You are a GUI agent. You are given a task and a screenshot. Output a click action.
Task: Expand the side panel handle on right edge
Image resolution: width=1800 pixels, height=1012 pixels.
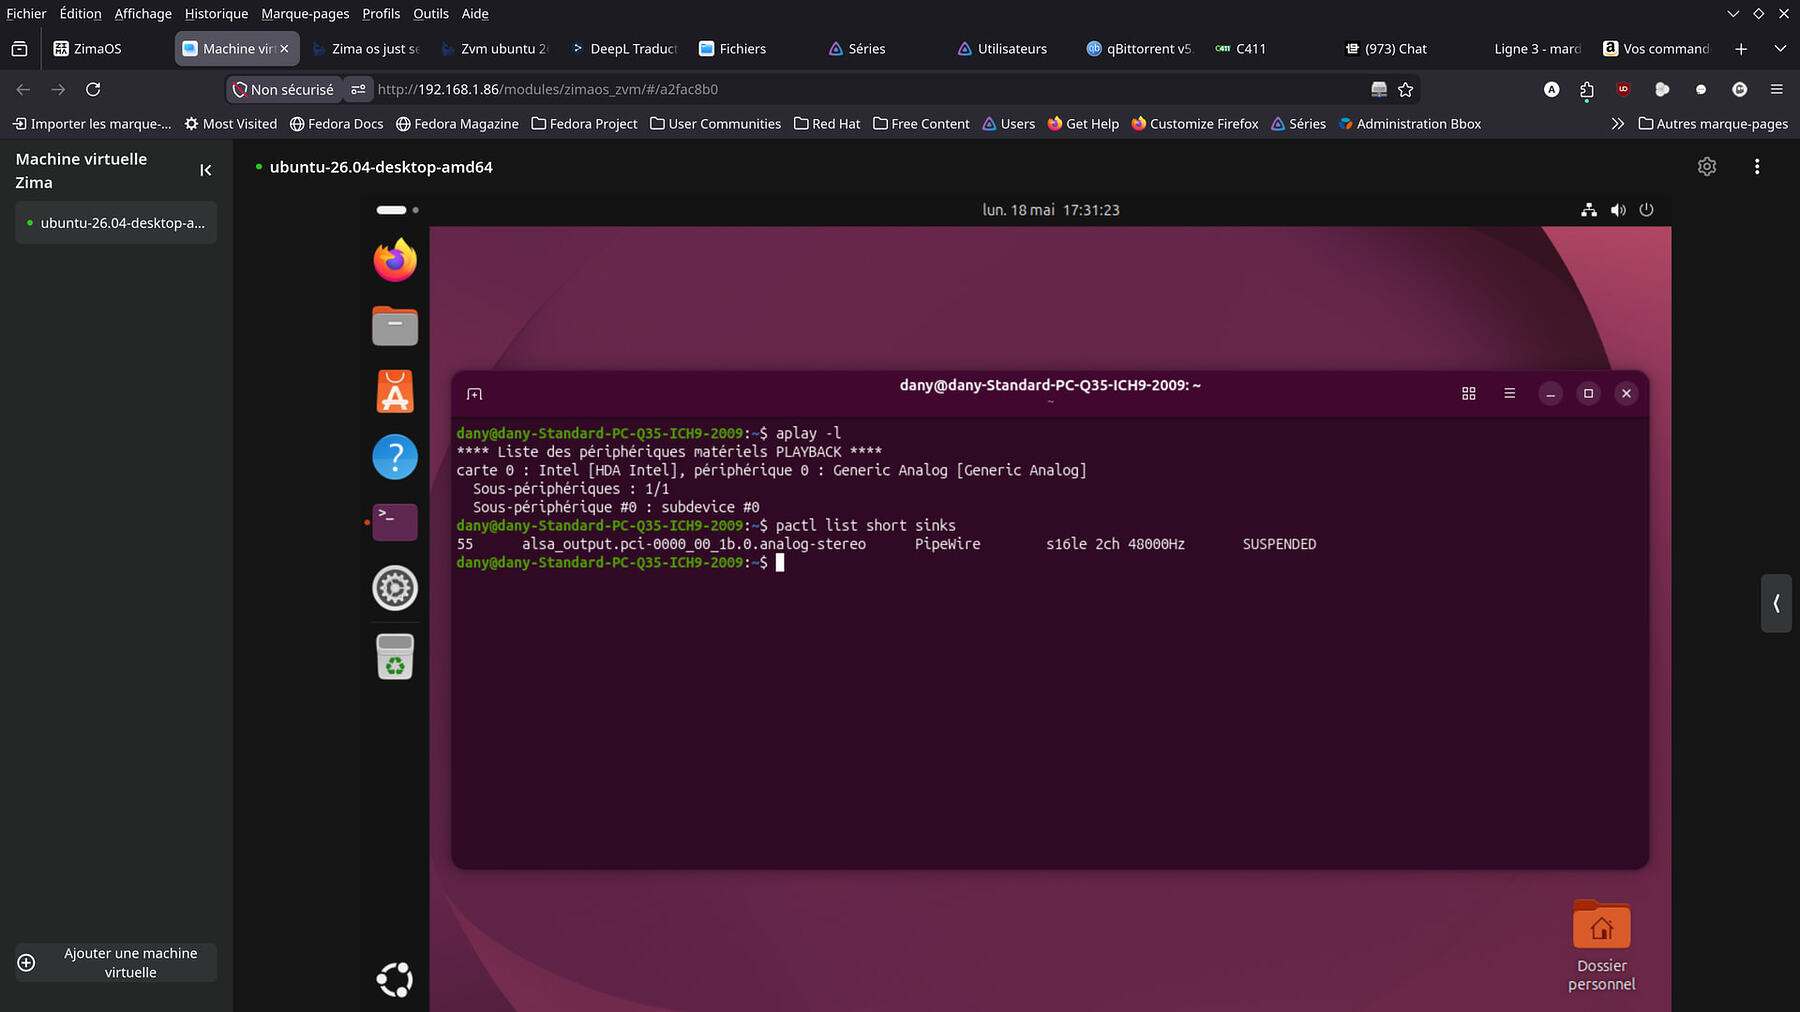[1776, 603]
